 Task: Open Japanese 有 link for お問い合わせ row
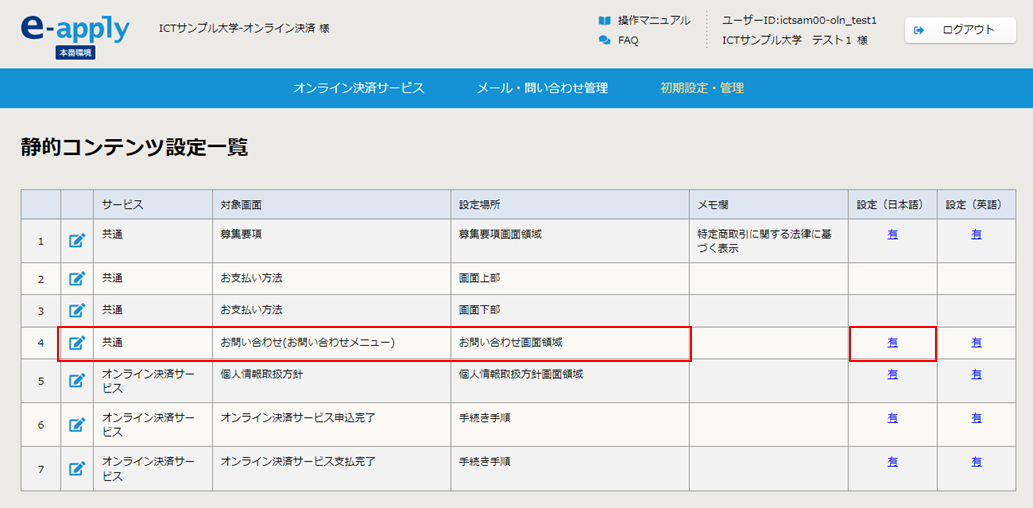coord(892,342)
